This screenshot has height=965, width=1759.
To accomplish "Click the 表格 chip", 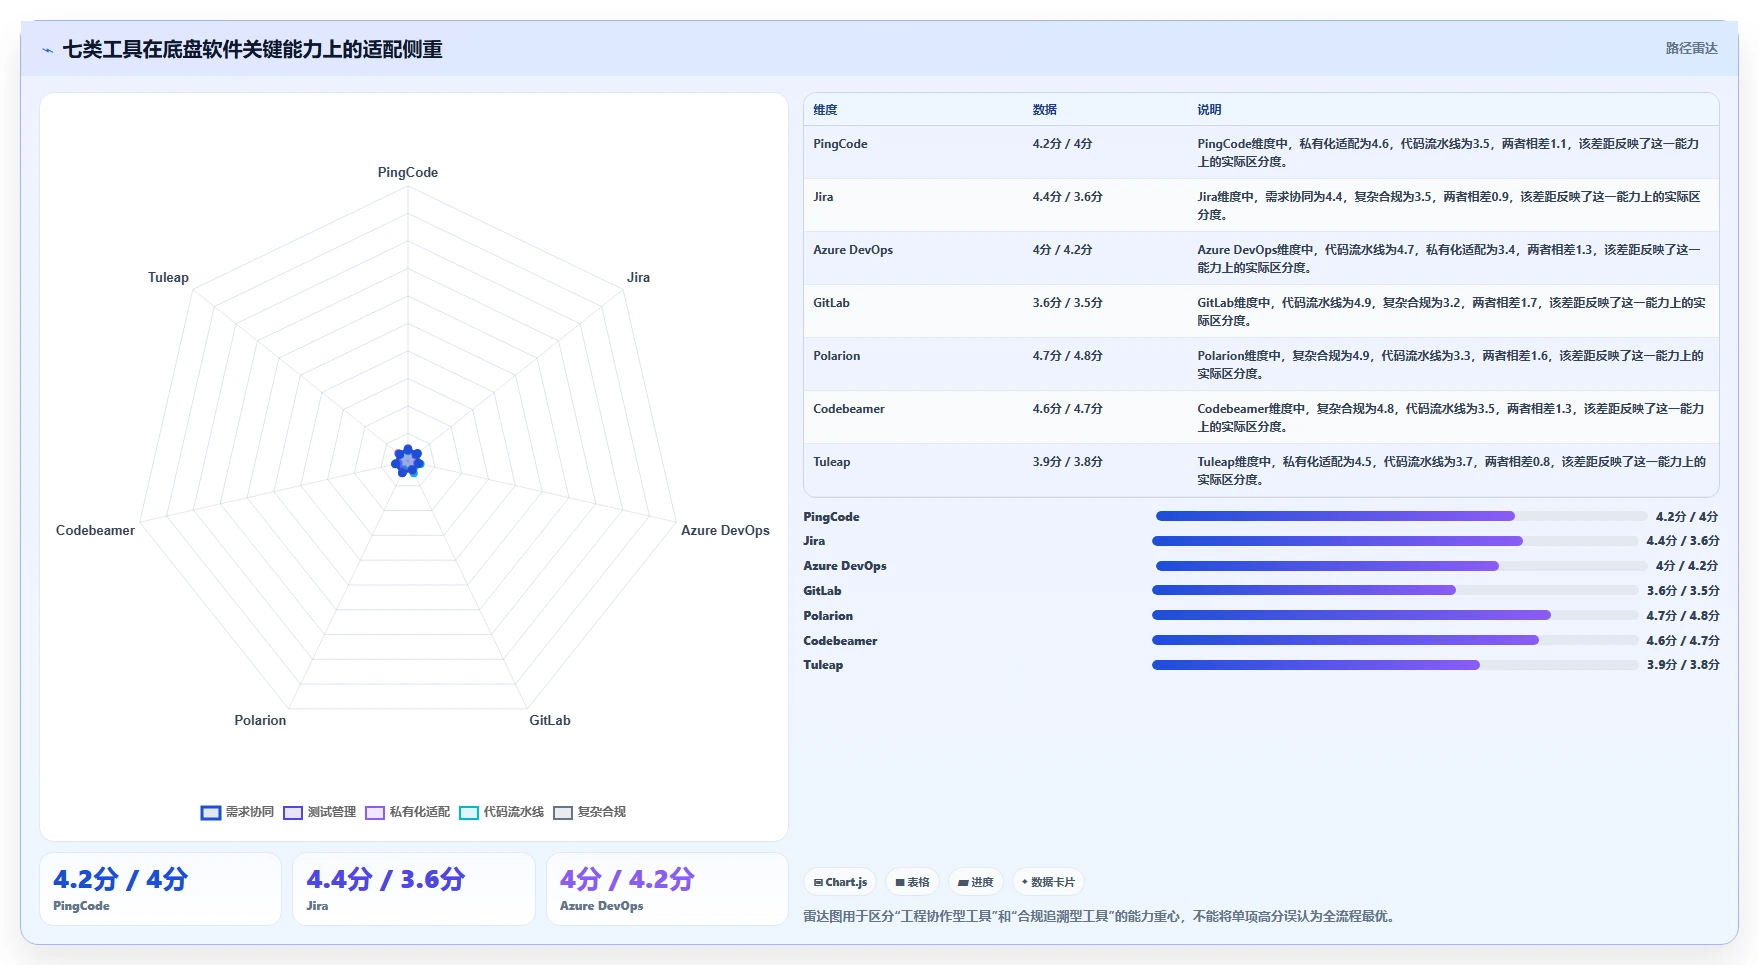I will coord(912,882).
